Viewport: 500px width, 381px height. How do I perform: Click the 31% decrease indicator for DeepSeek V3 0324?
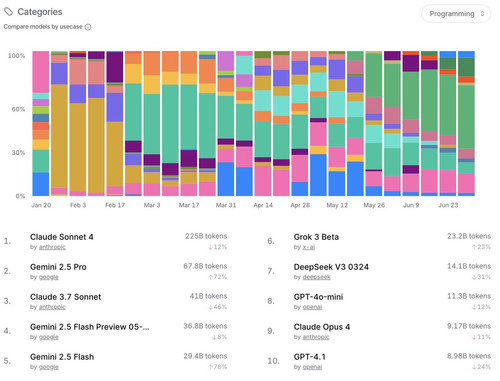tap(481, 277)
